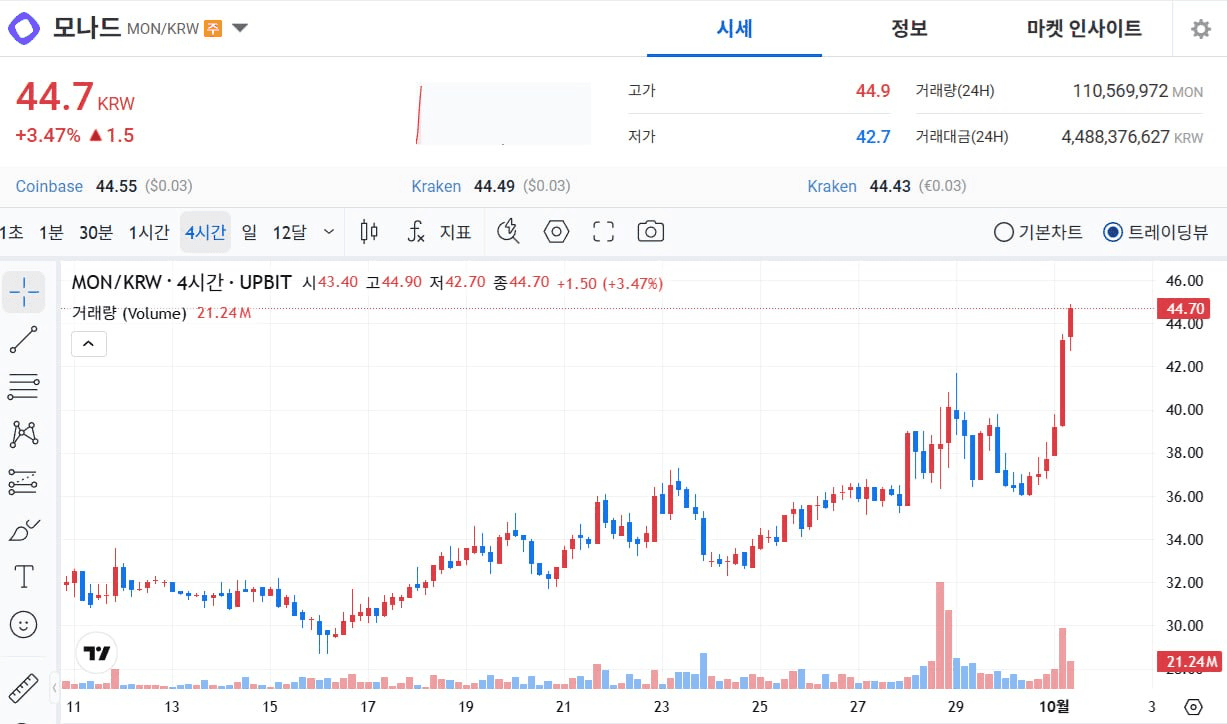Switch to the 시세 tab

point(734,28)
